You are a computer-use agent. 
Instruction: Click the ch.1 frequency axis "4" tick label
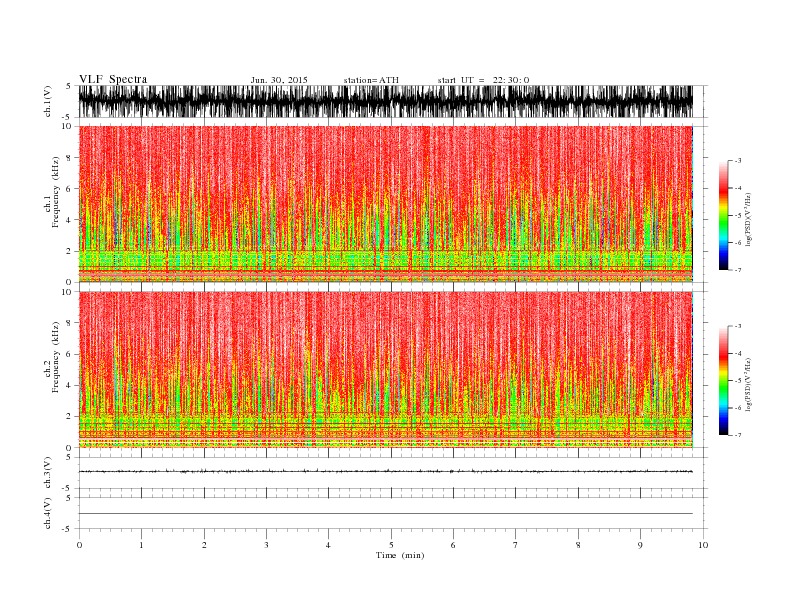click(69, 220)
